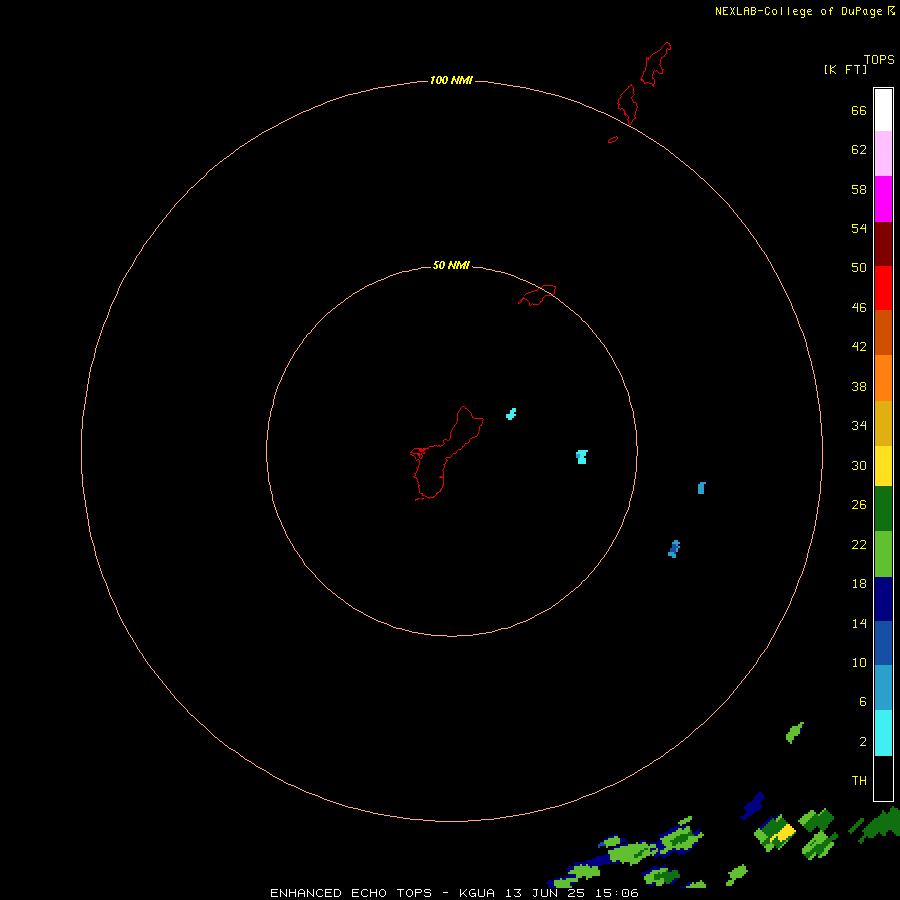Pick the magenta color band in legend

pyautogui.click(x=883, y=199)
